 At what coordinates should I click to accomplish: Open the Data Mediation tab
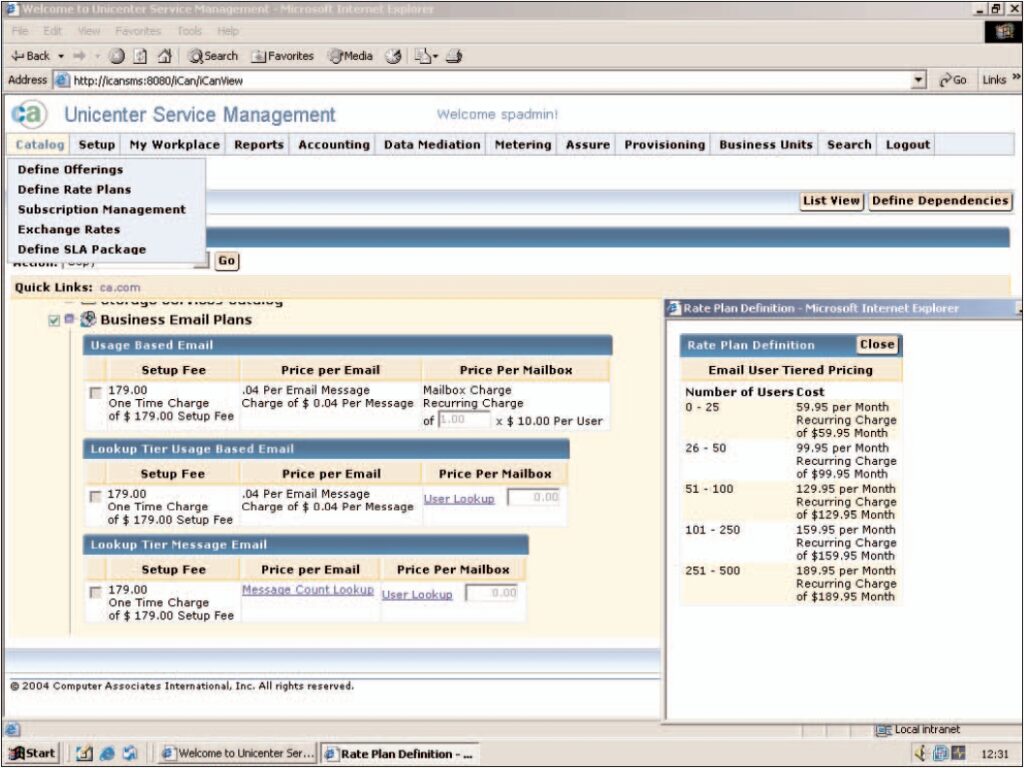(x=432, y=145)
